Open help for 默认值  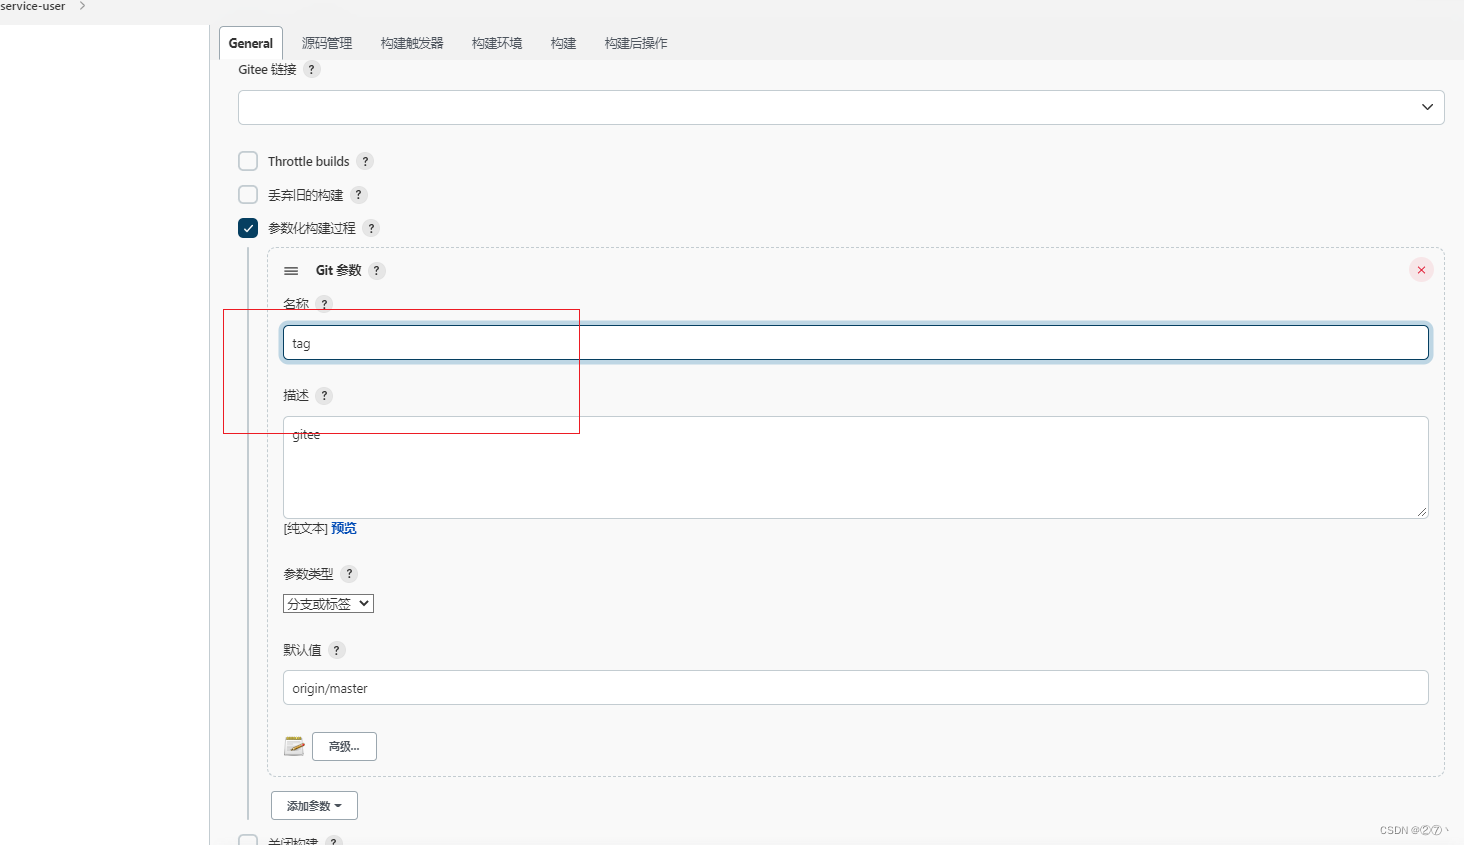(x=337, y=650)
